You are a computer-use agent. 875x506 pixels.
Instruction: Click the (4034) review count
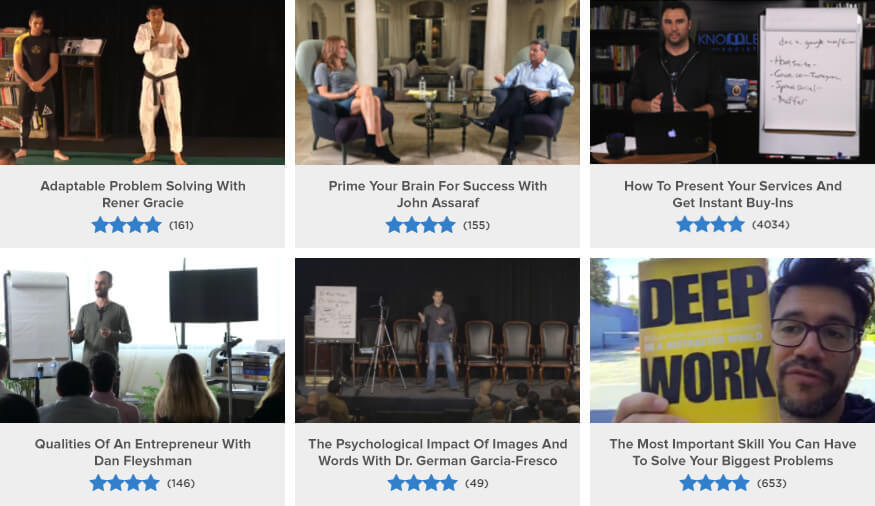(x=771, y=225)
